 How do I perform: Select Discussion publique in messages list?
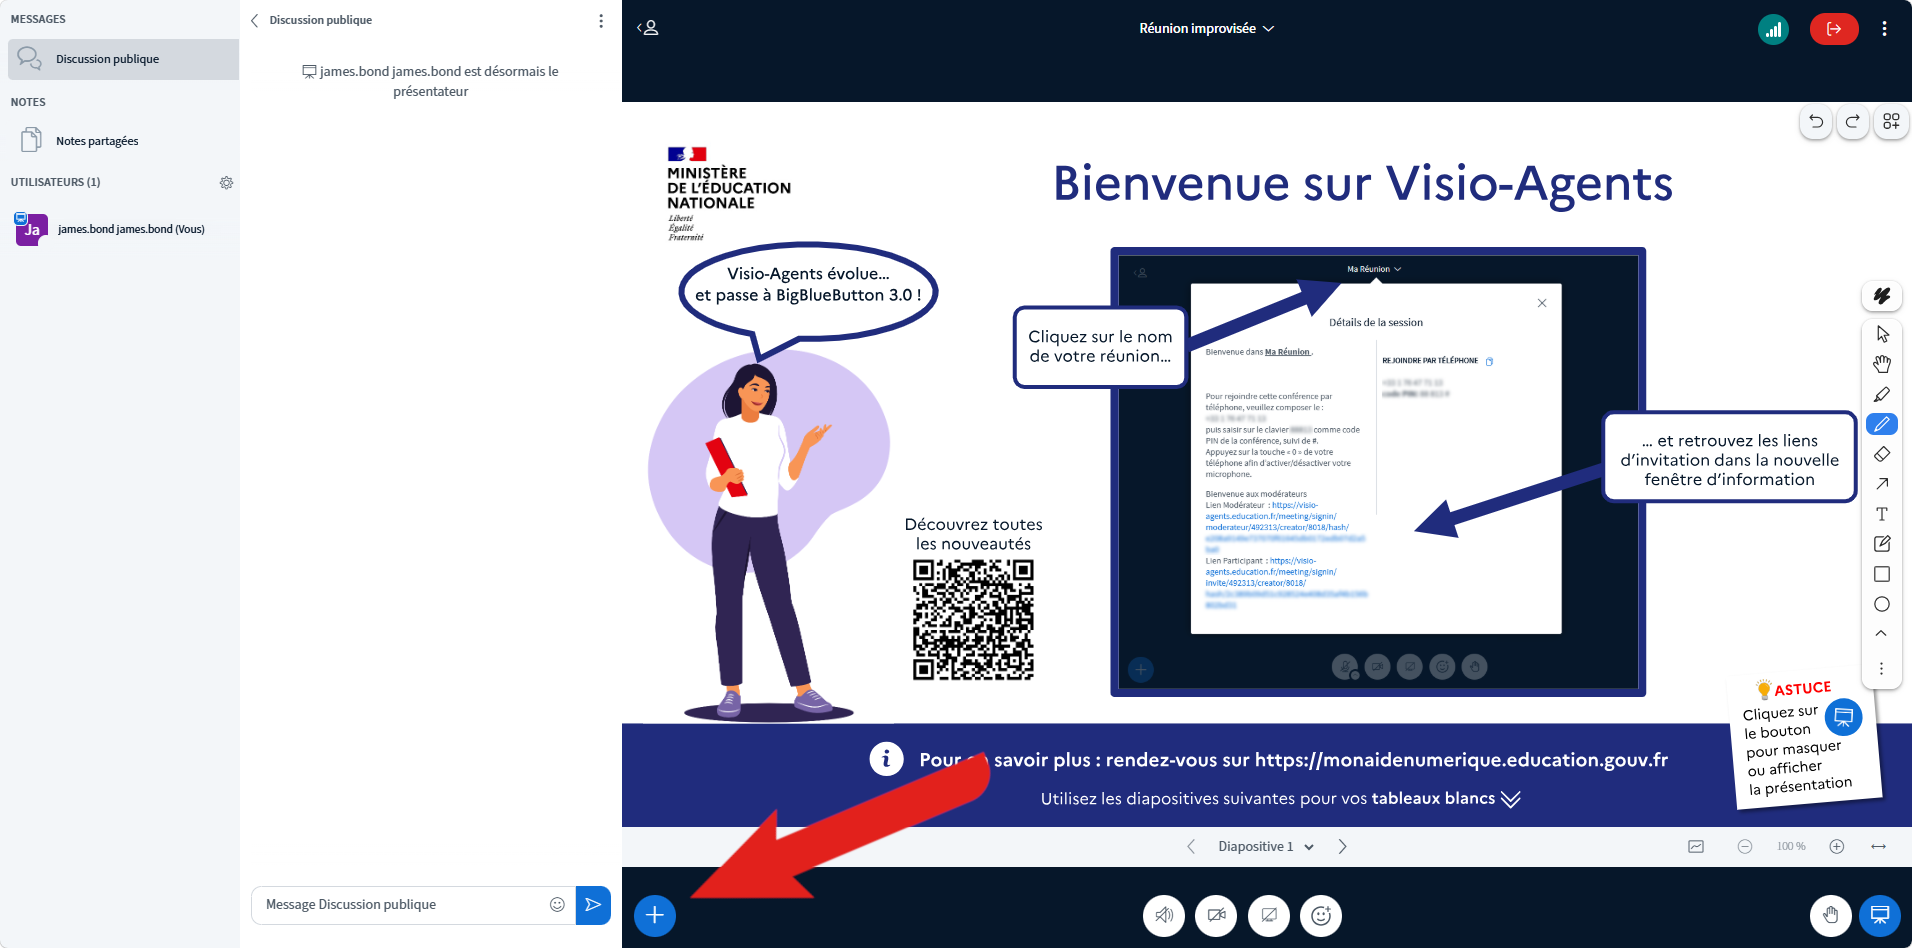(124, 59)
